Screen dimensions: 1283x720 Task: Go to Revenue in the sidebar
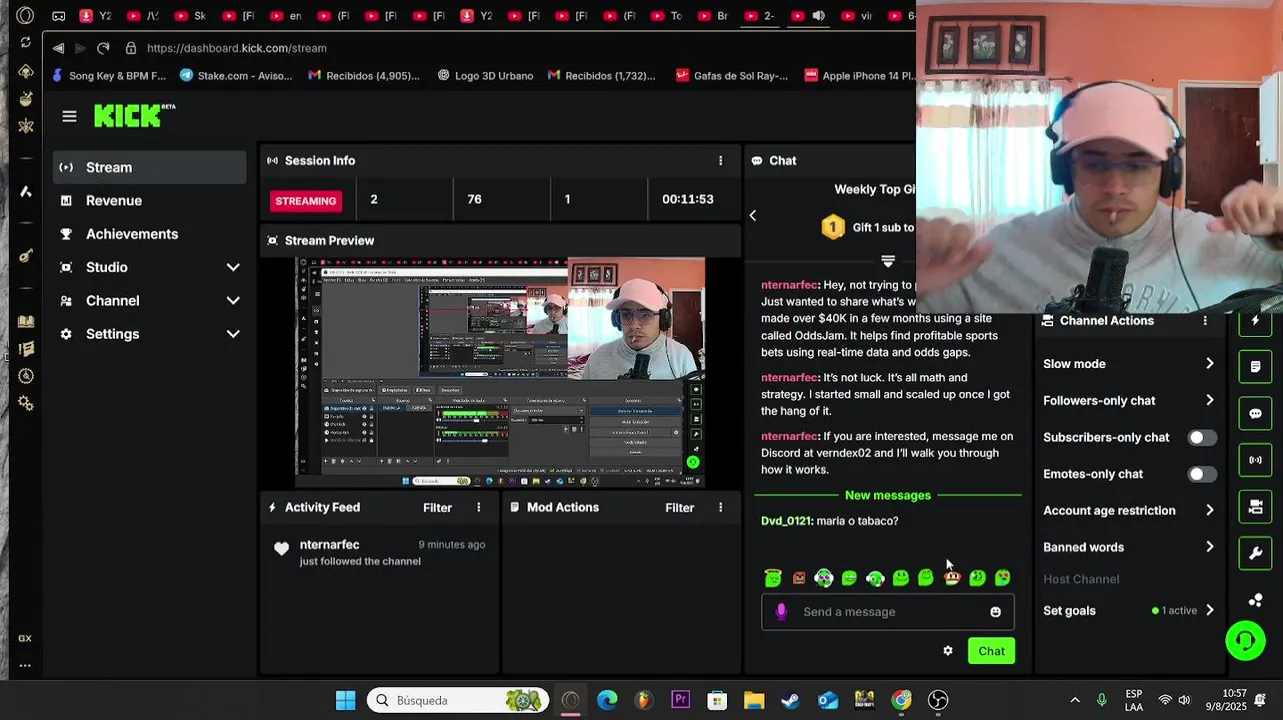[149, 201]
